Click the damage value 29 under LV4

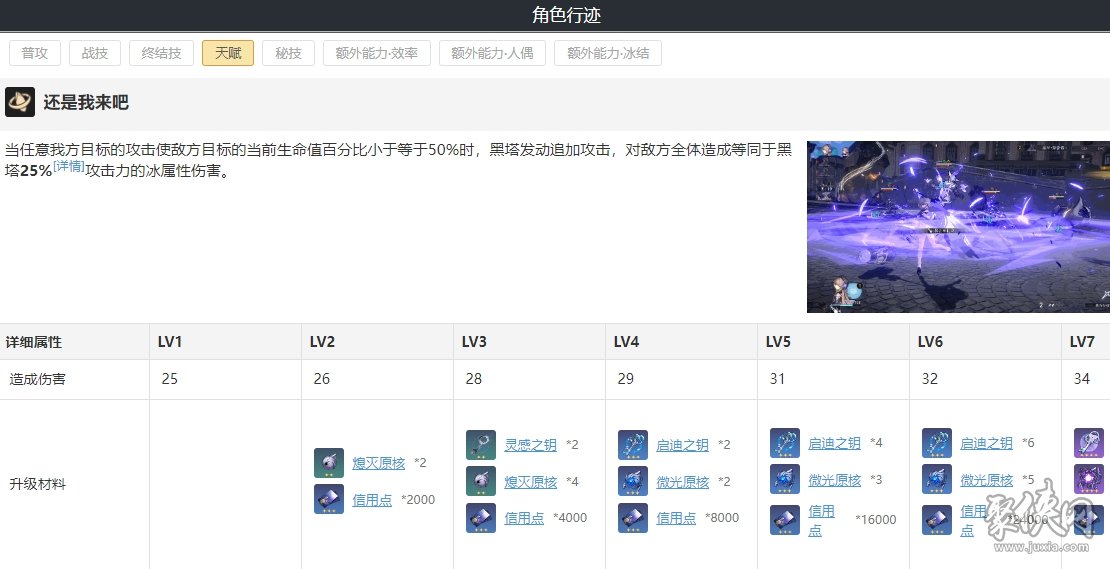pos(626,379)
